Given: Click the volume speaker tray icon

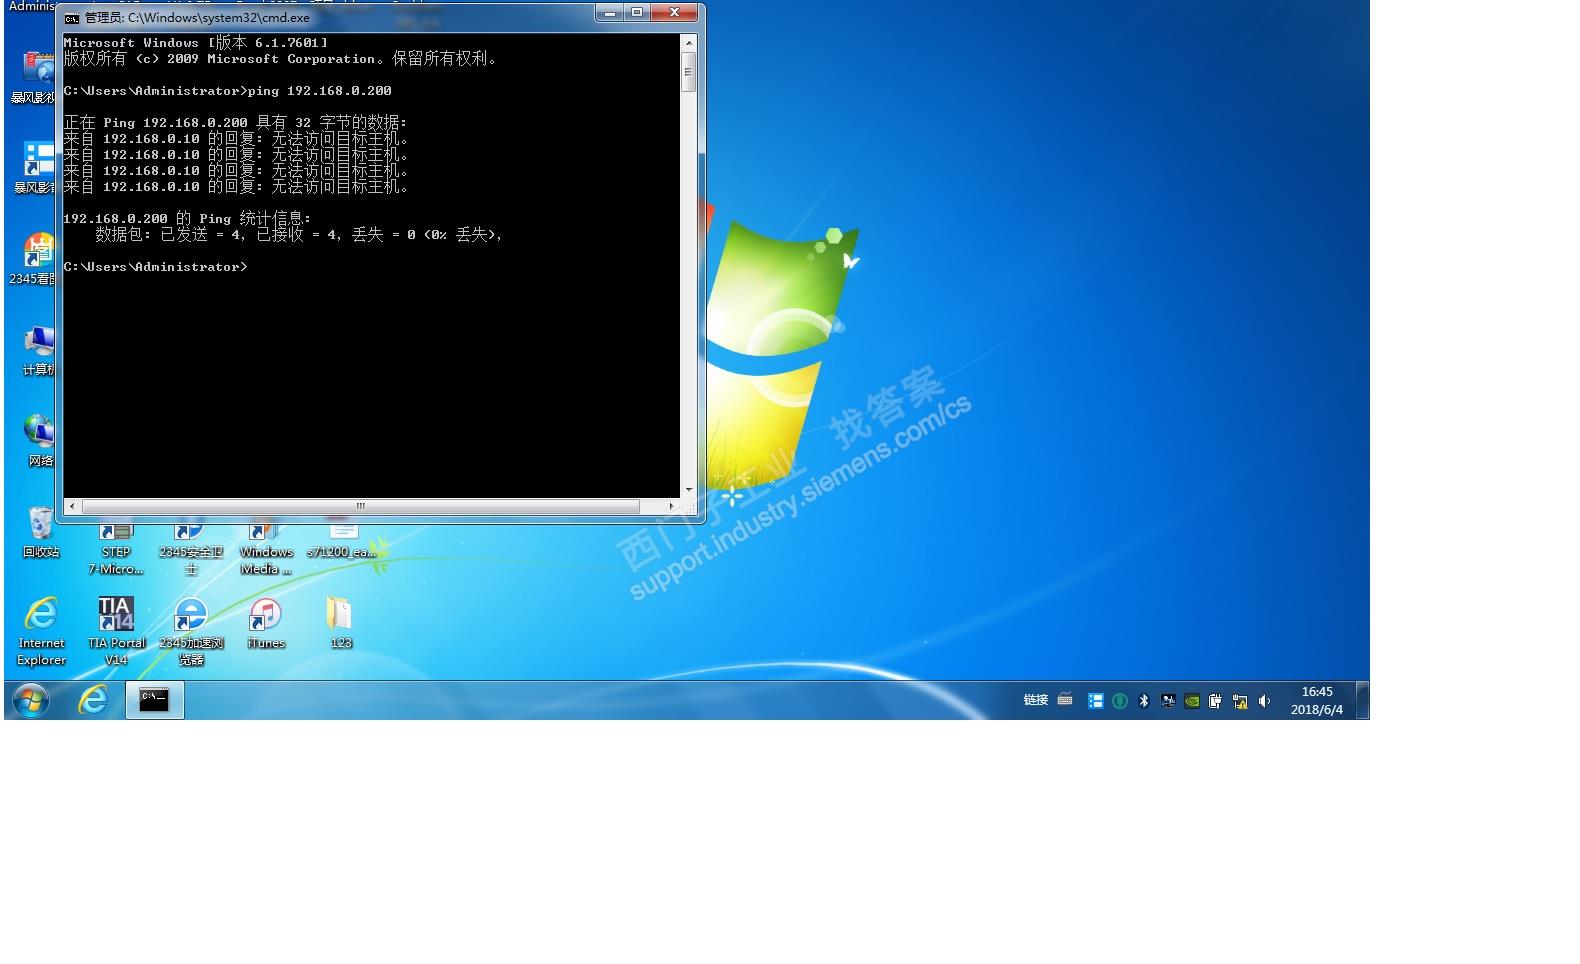Looking at the screenshot, I should (1264, 701).
